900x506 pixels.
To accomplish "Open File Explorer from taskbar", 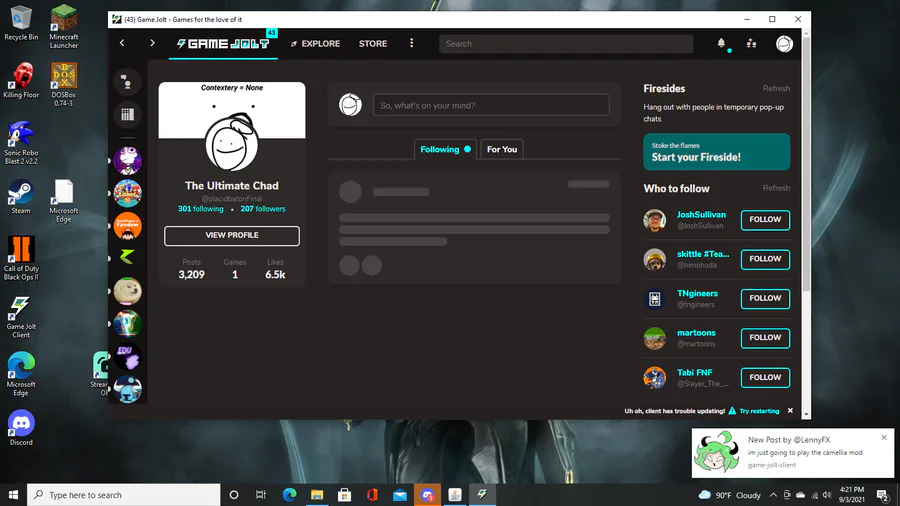I will coord(317,495).
